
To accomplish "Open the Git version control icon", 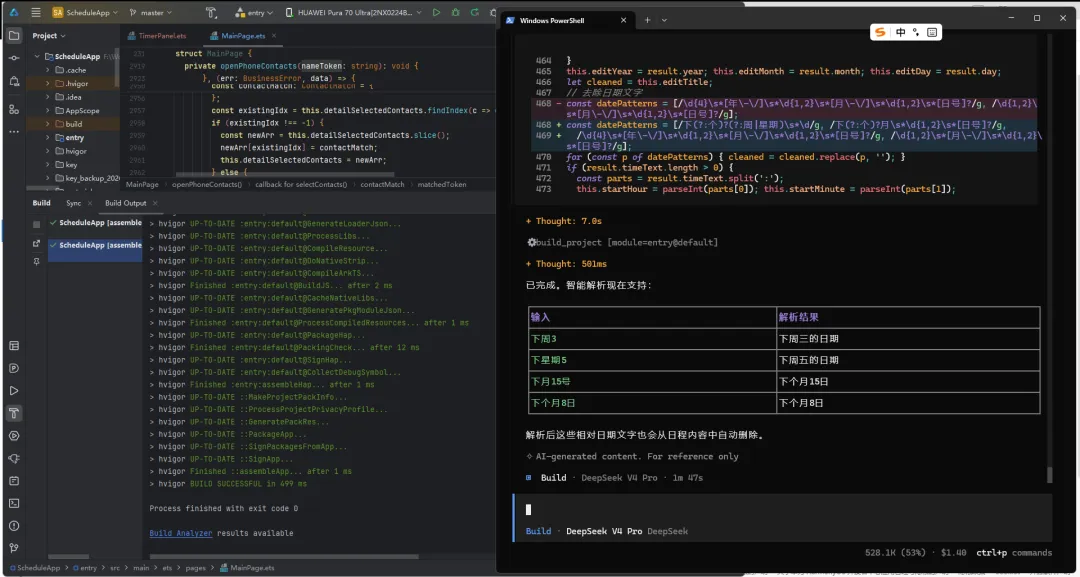I will (x=14, y=548).
